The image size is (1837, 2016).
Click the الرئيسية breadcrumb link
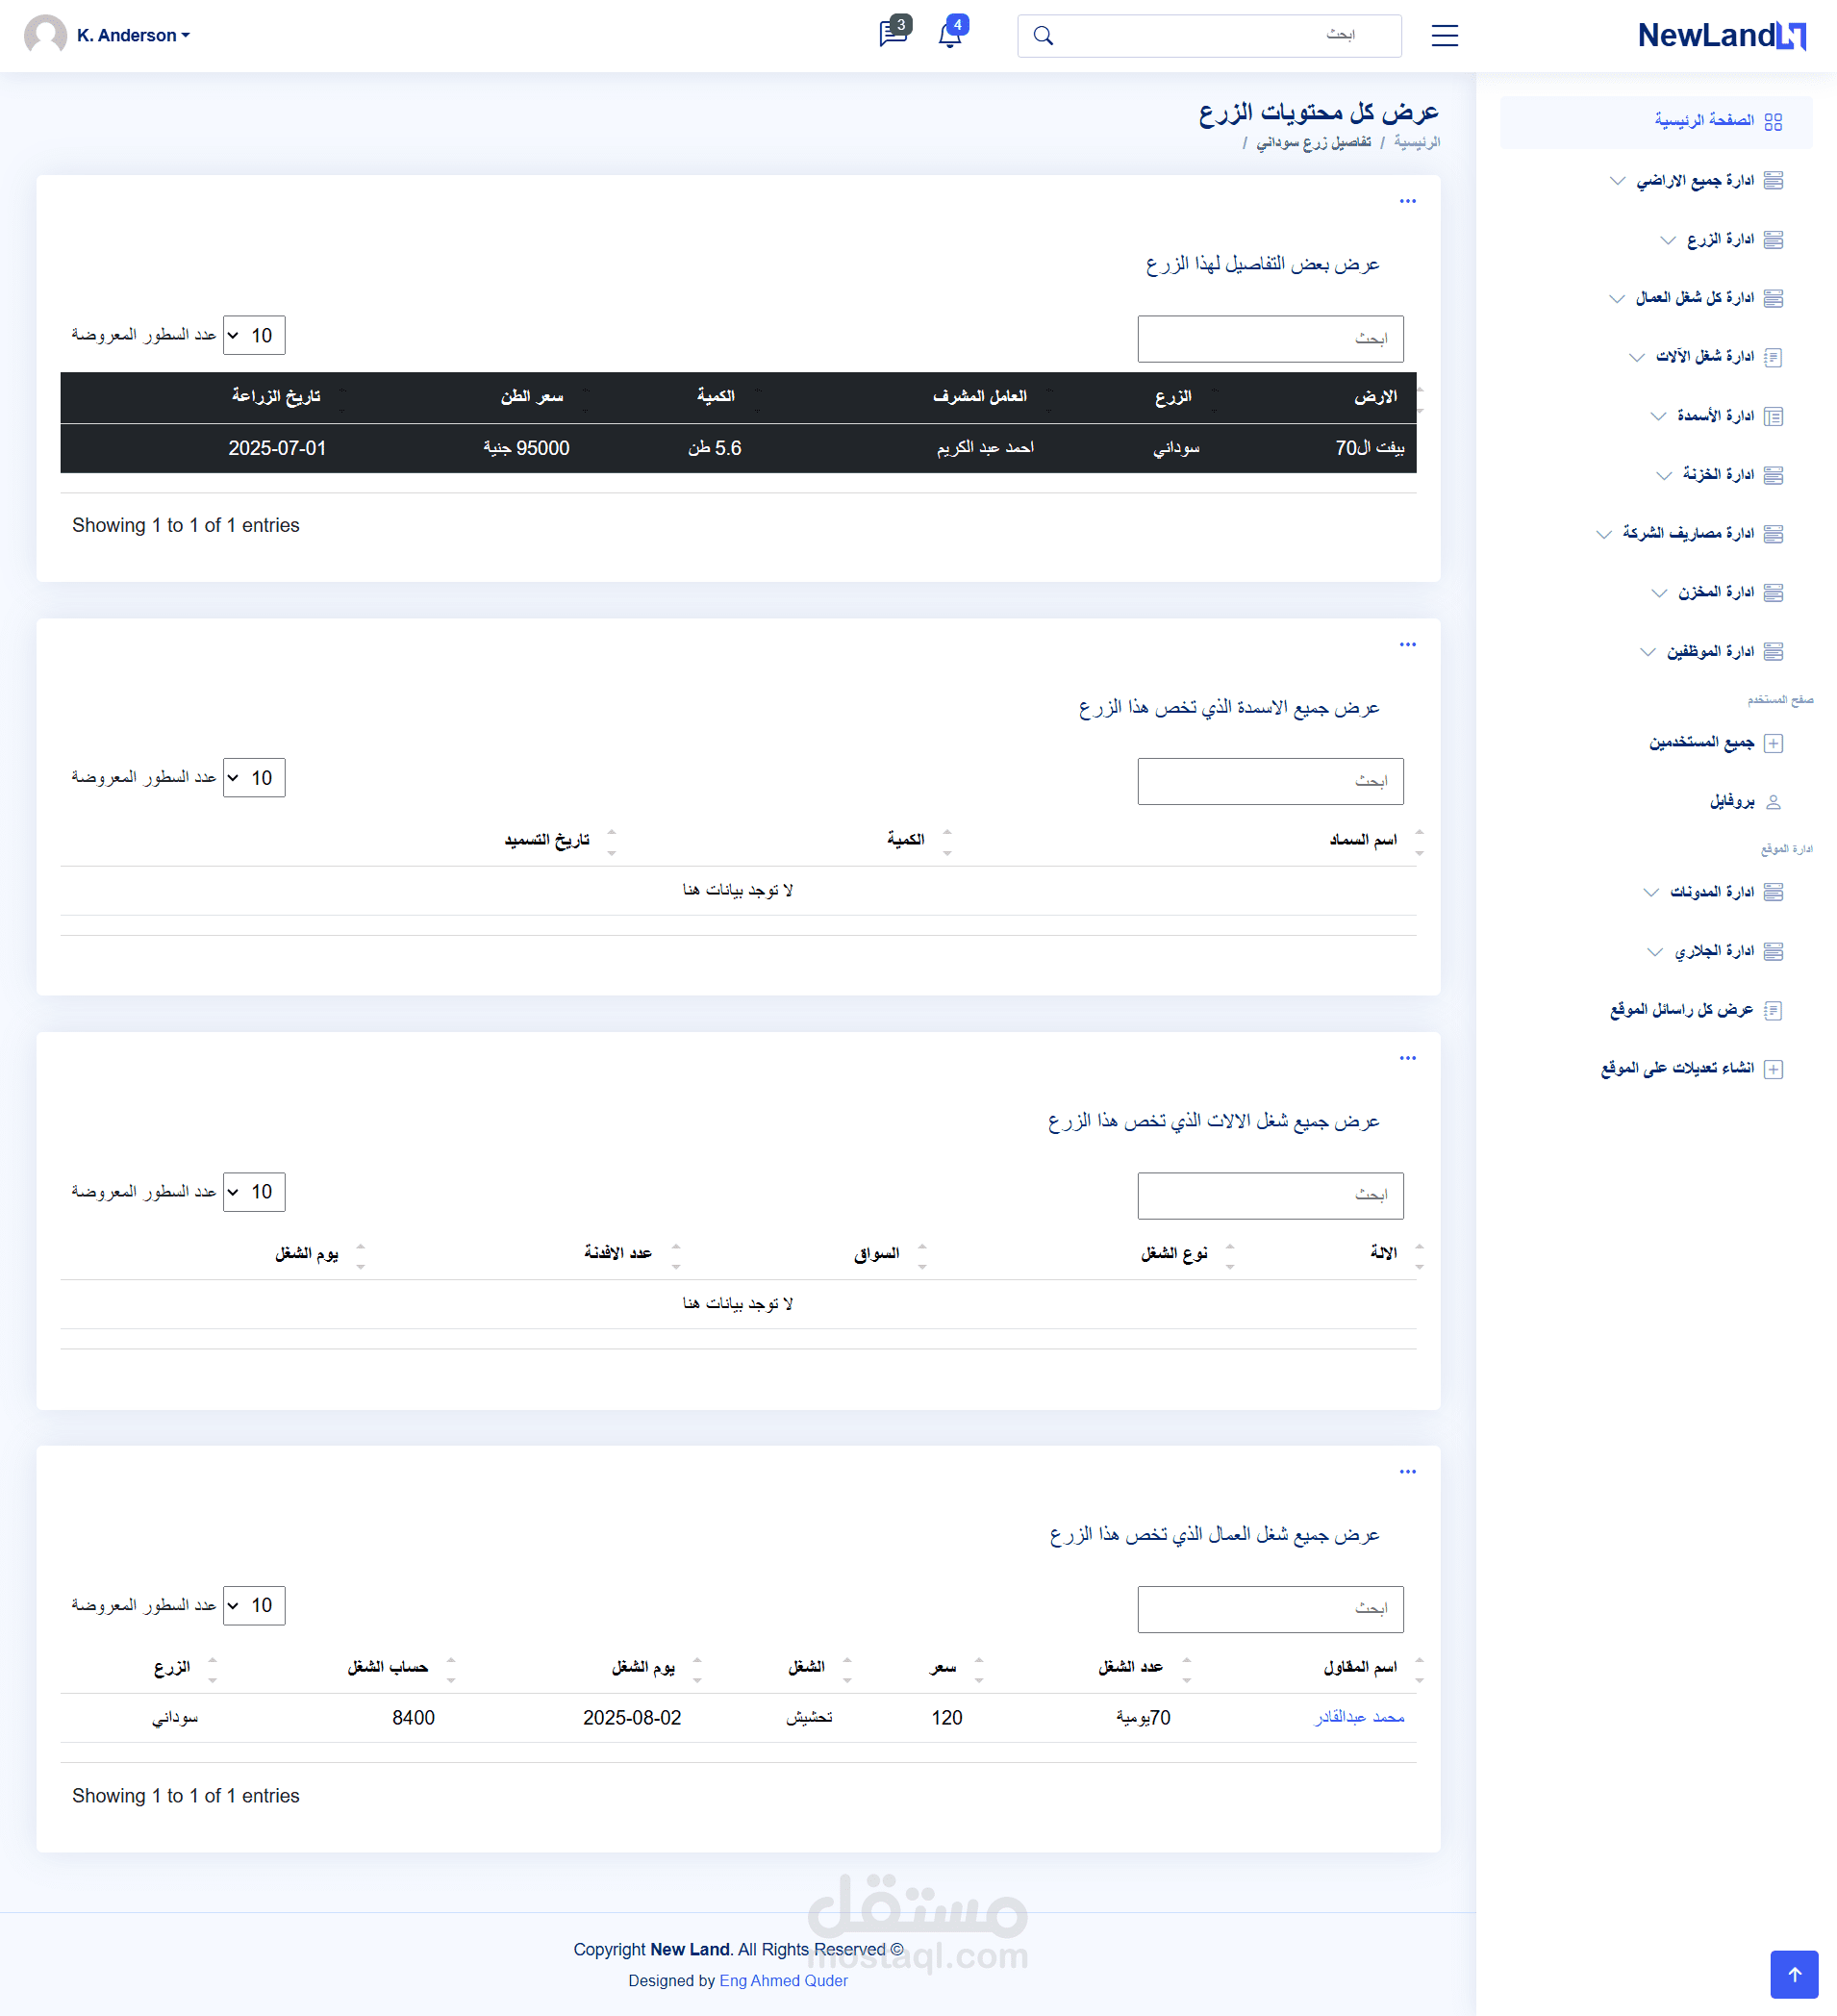click(1418, 142)
